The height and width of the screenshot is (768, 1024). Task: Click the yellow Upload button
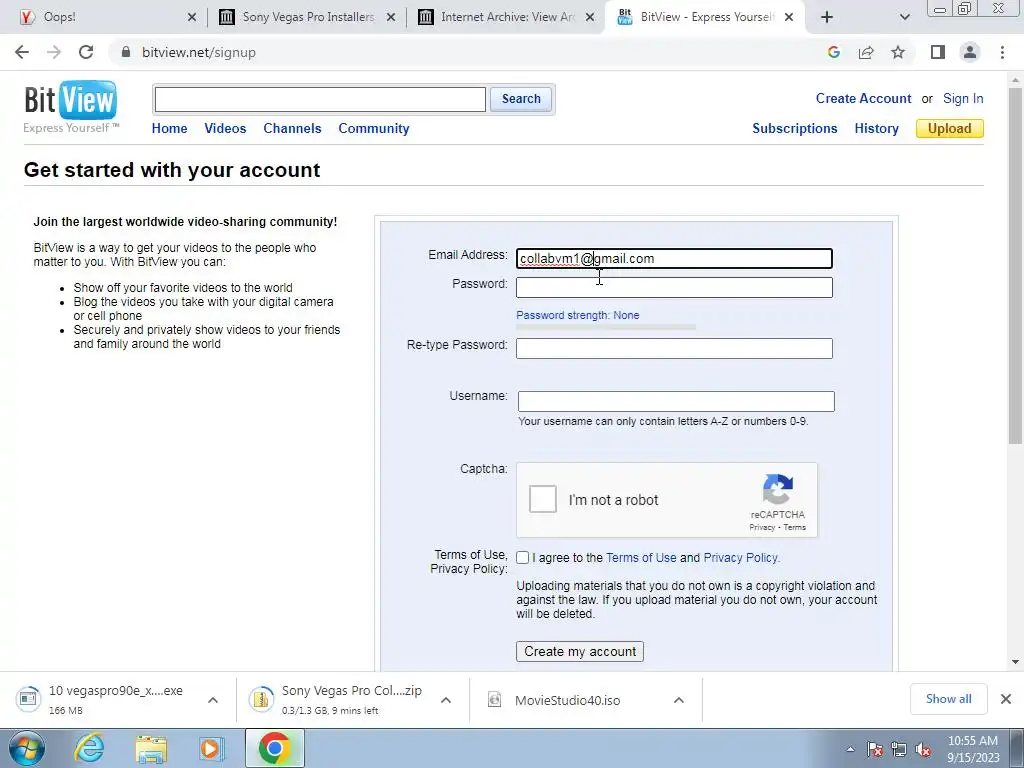tap(950, 129)
